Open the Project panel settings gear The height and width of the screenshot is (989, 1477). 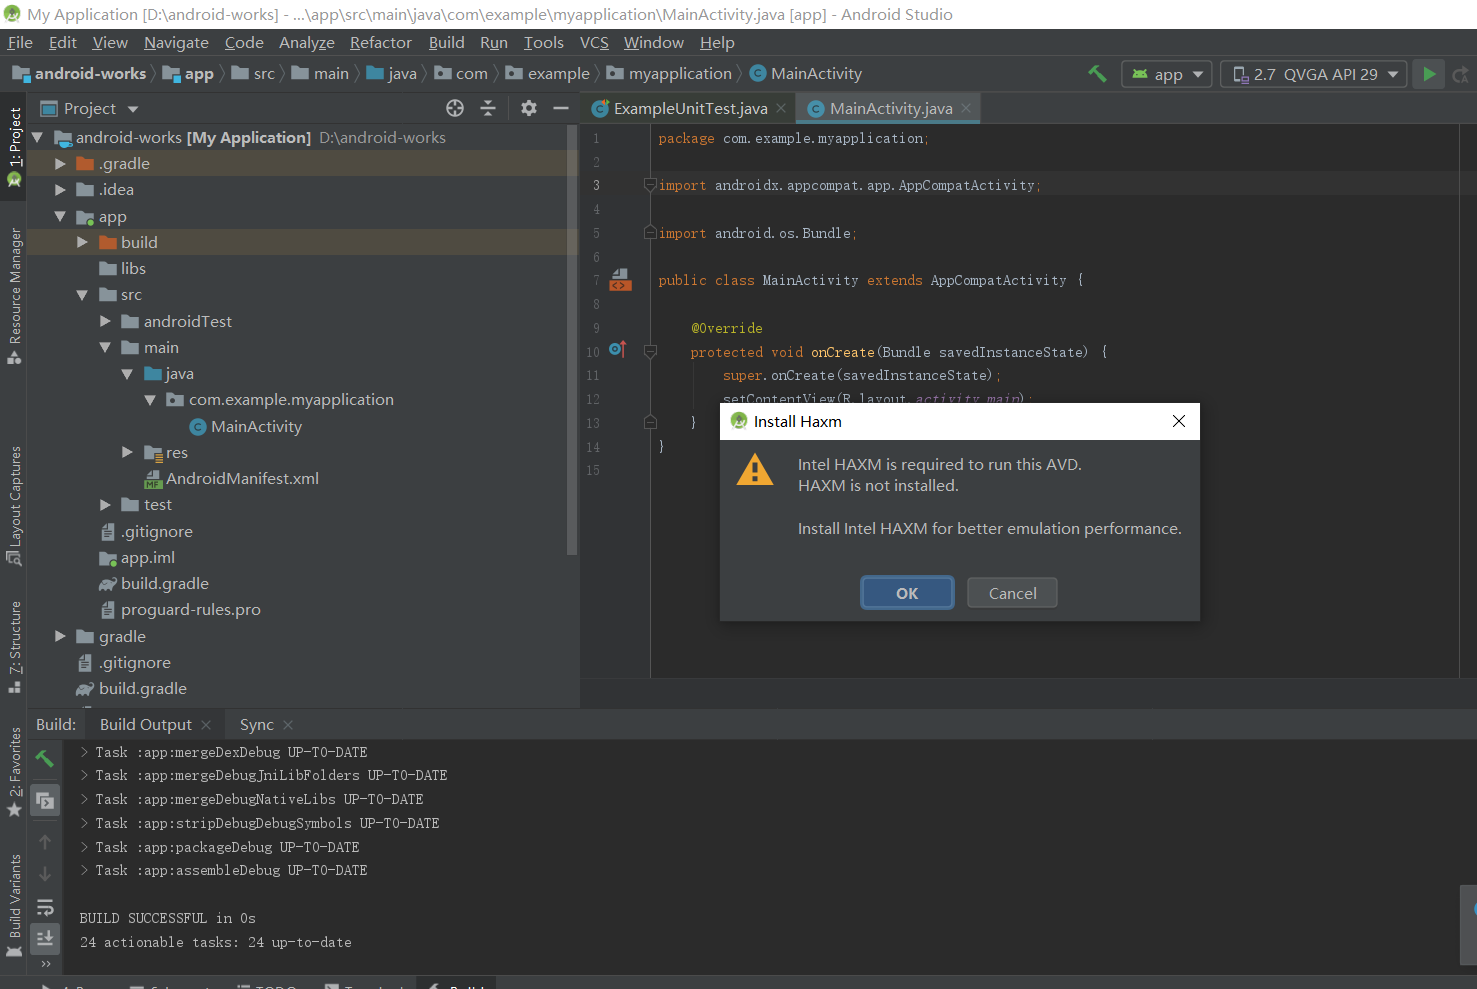[528, 108]
